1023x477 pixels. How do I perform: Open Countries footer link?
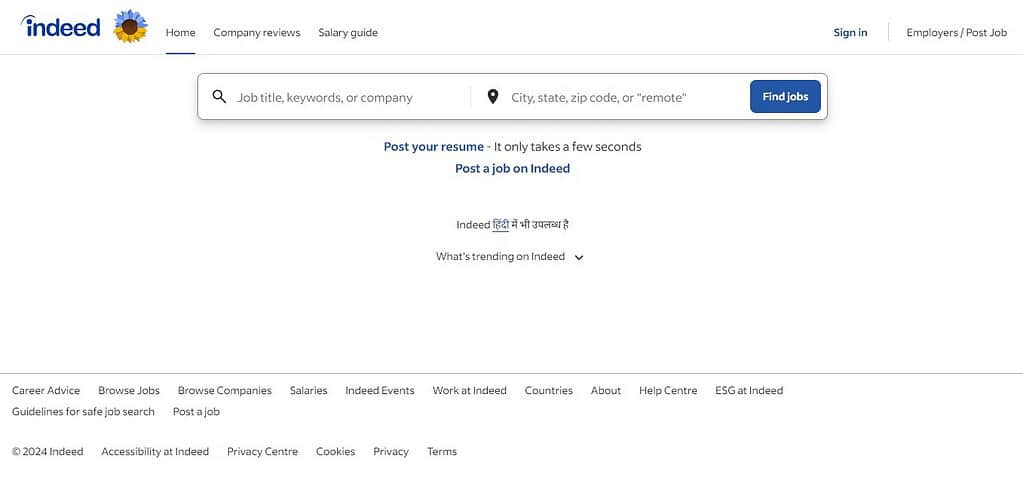[x=549, y=390]
